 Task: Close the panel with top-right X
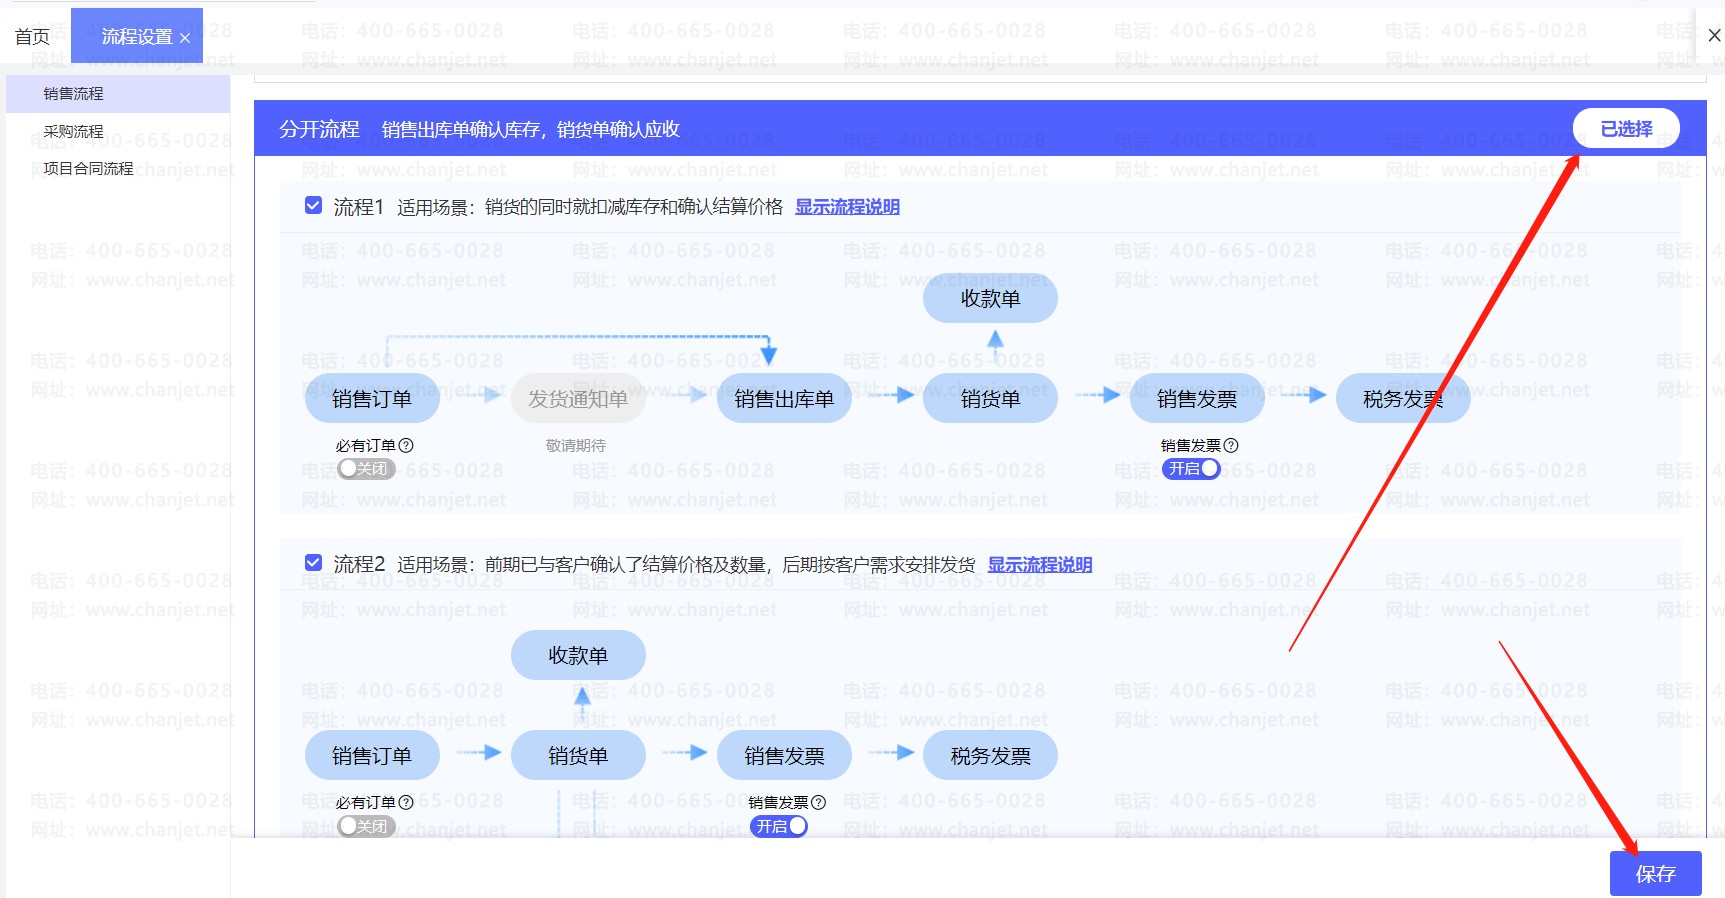1714,36
